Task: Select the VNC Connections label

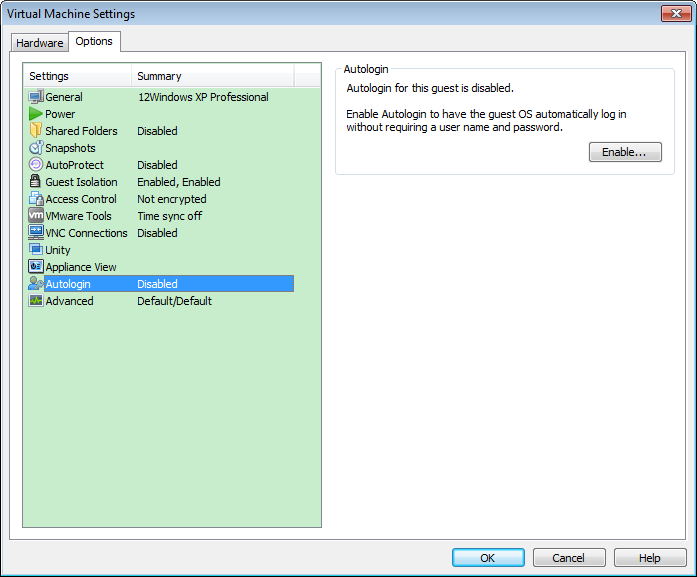Action: [x=86, y=233]
